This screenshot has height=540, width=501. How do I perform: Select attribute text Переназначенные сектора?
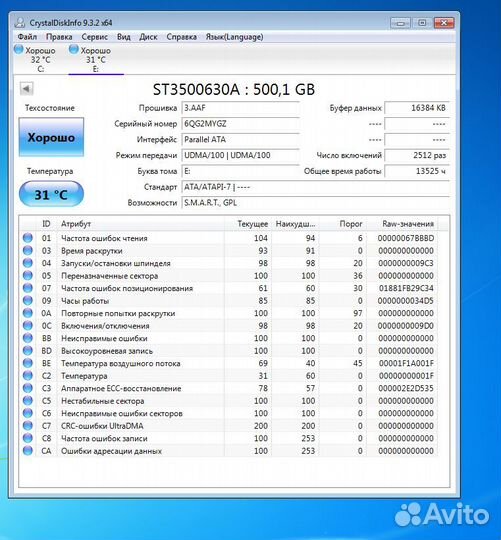[x=109, y=276]
